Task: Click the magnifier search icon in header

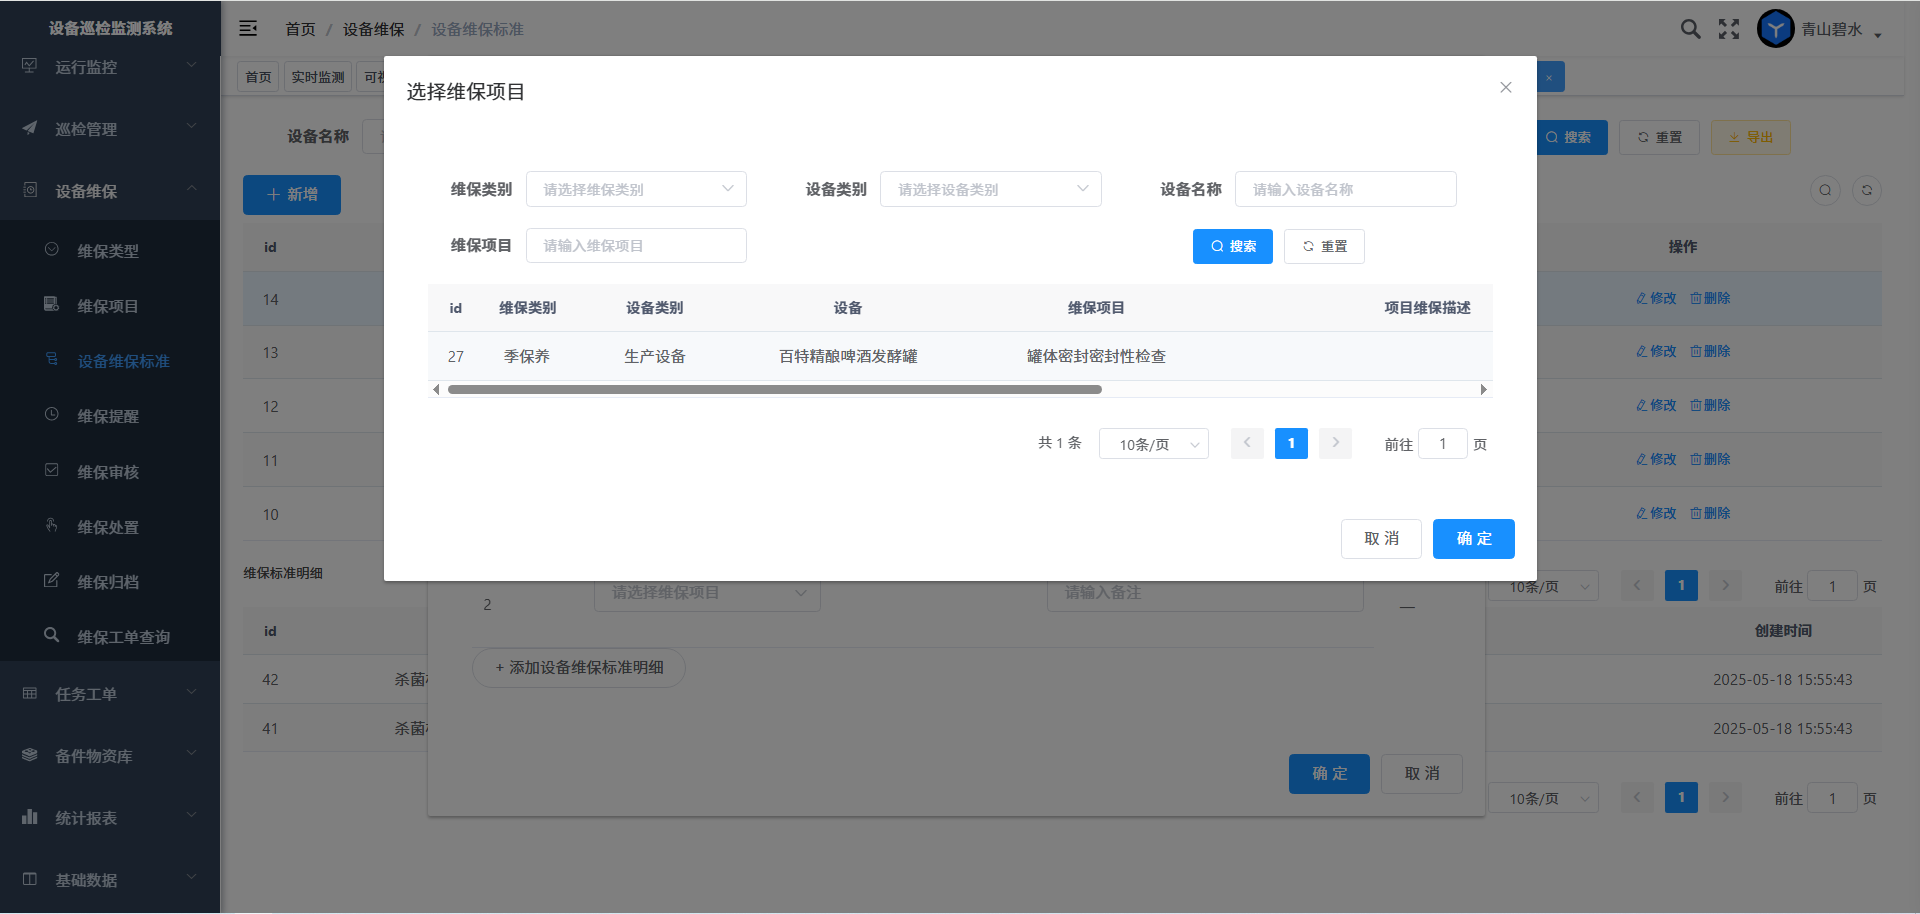Action: tap(1690, 29)
